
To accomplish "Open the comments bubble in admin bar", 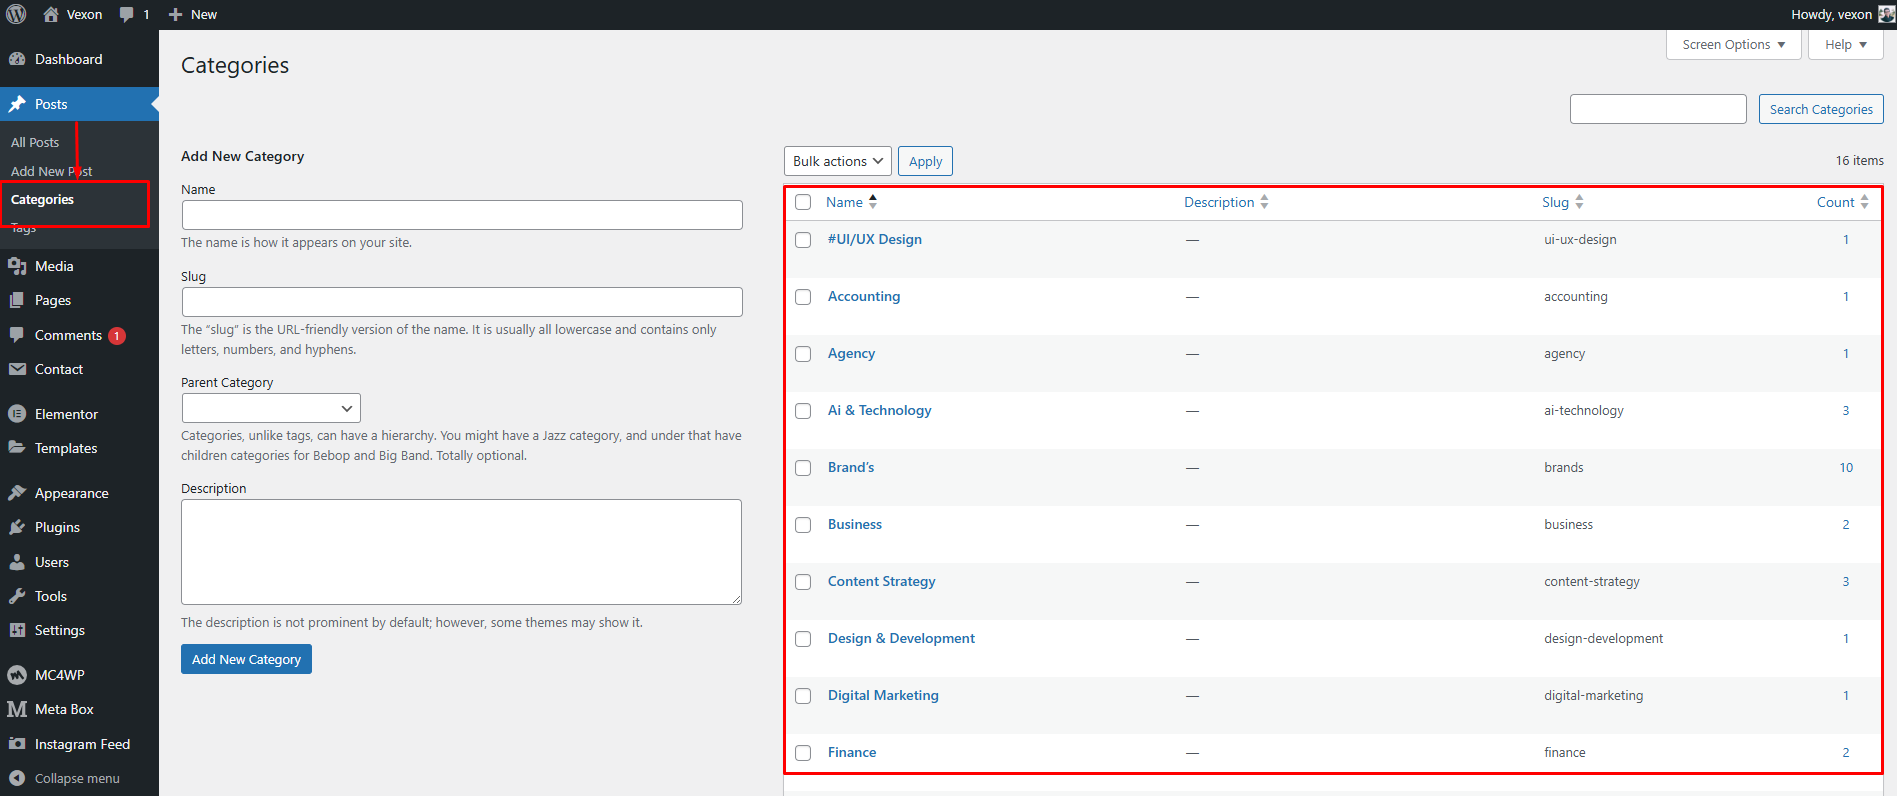I will [126, 14].
